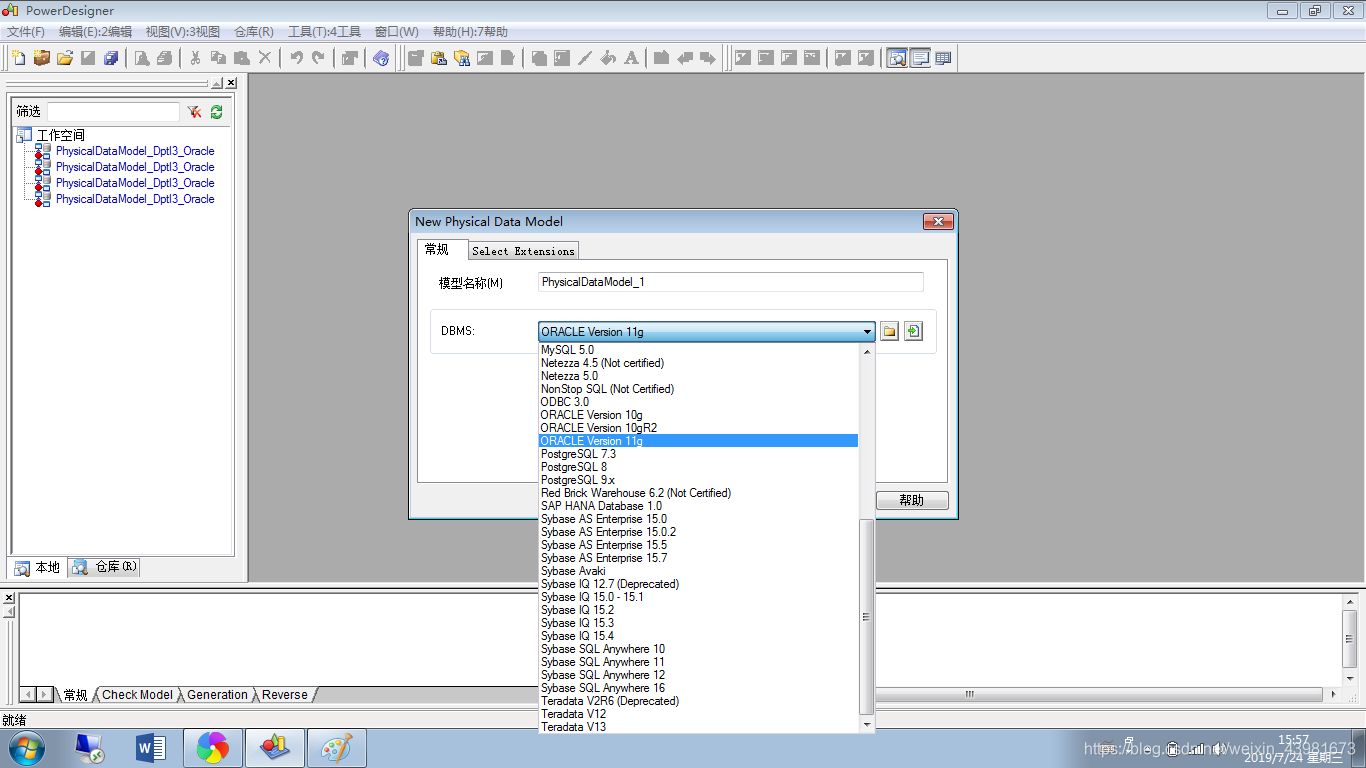Viewport: 1366px width, 768px height.
Task: Click the New Project briefcase icon
Action: pos(41,58)
